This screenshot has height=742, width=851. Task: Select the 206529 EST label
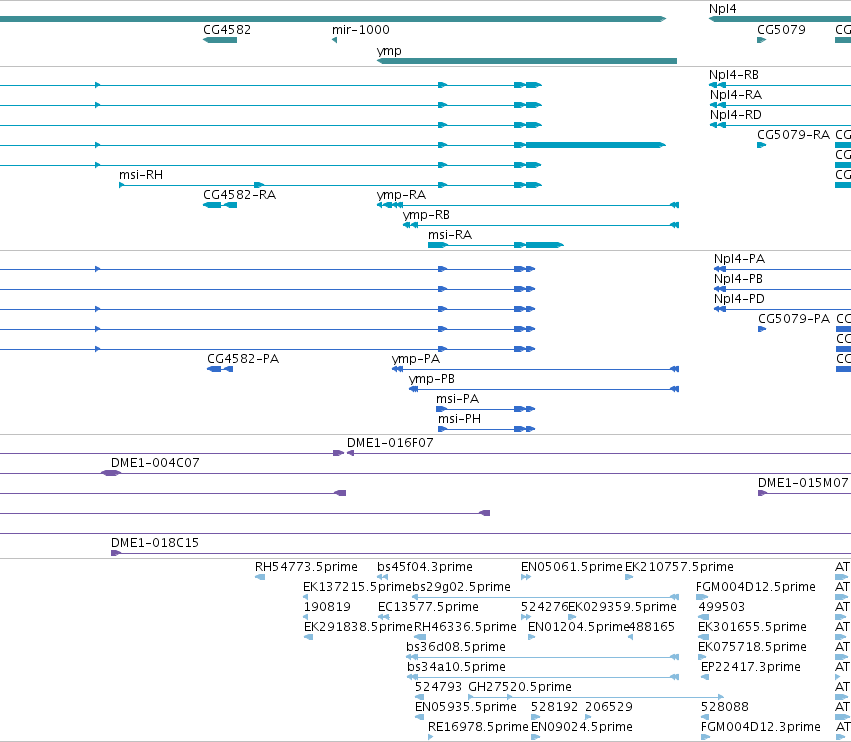(609, 707)
